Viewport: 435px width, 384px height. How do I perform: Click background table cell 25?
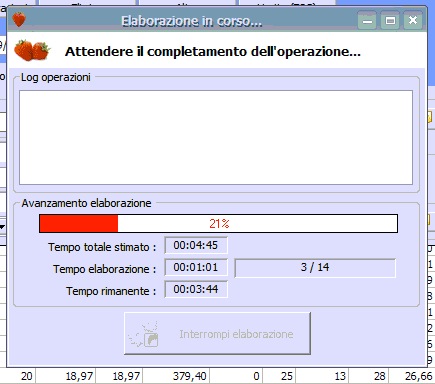point(286,376)
